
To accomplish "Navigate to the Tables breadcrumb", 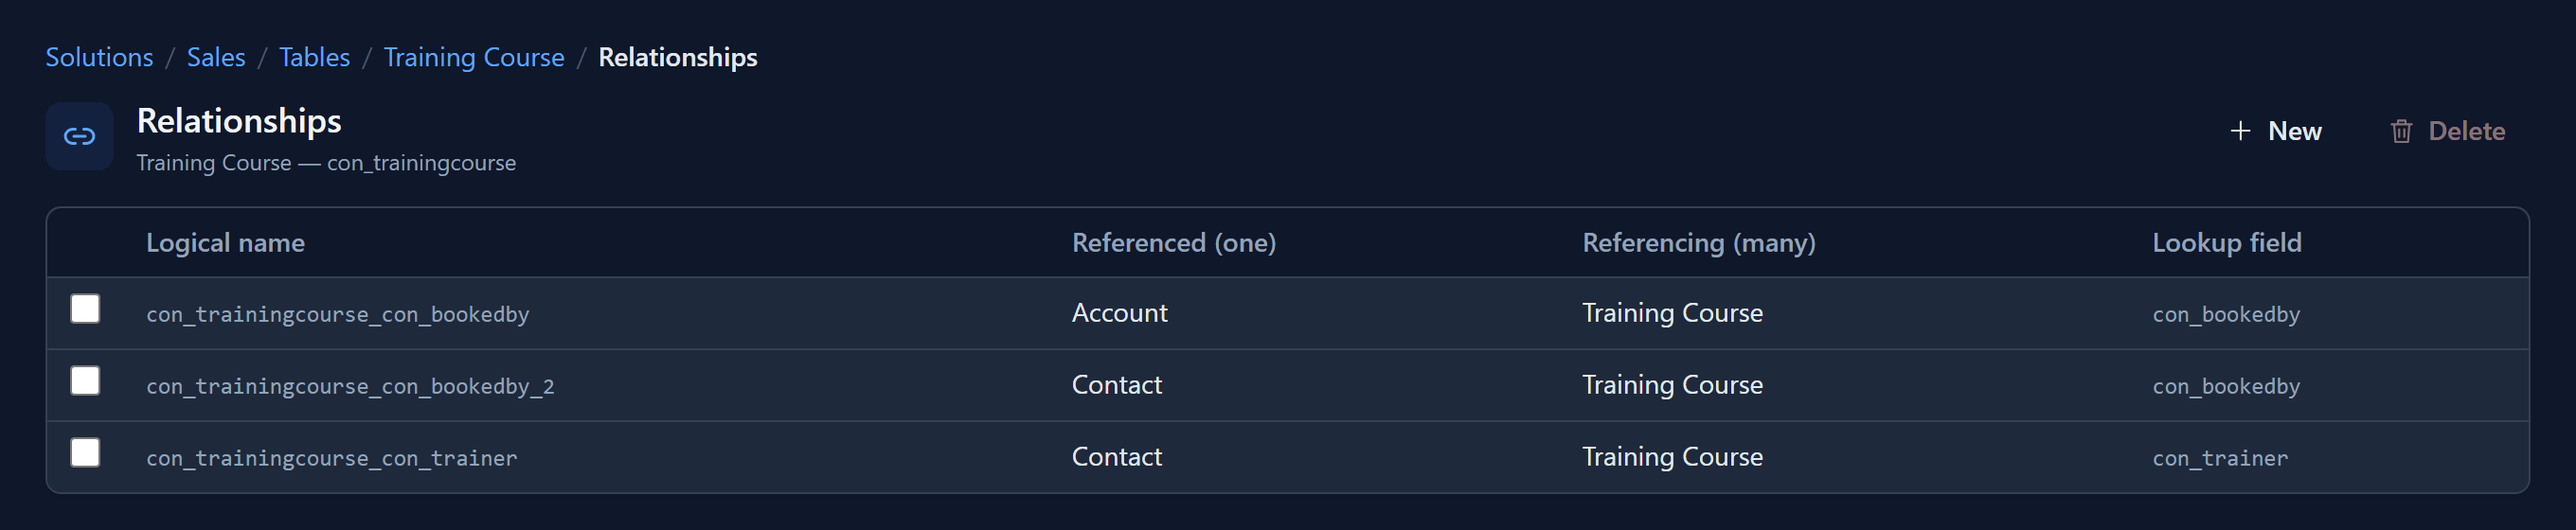I will 314,57.
